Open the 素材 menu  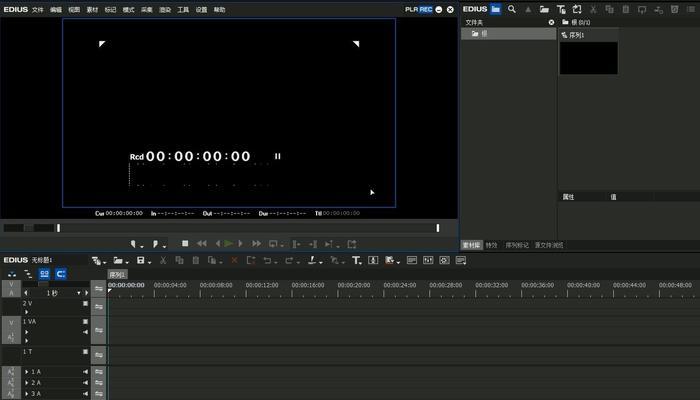coord(92,9)
